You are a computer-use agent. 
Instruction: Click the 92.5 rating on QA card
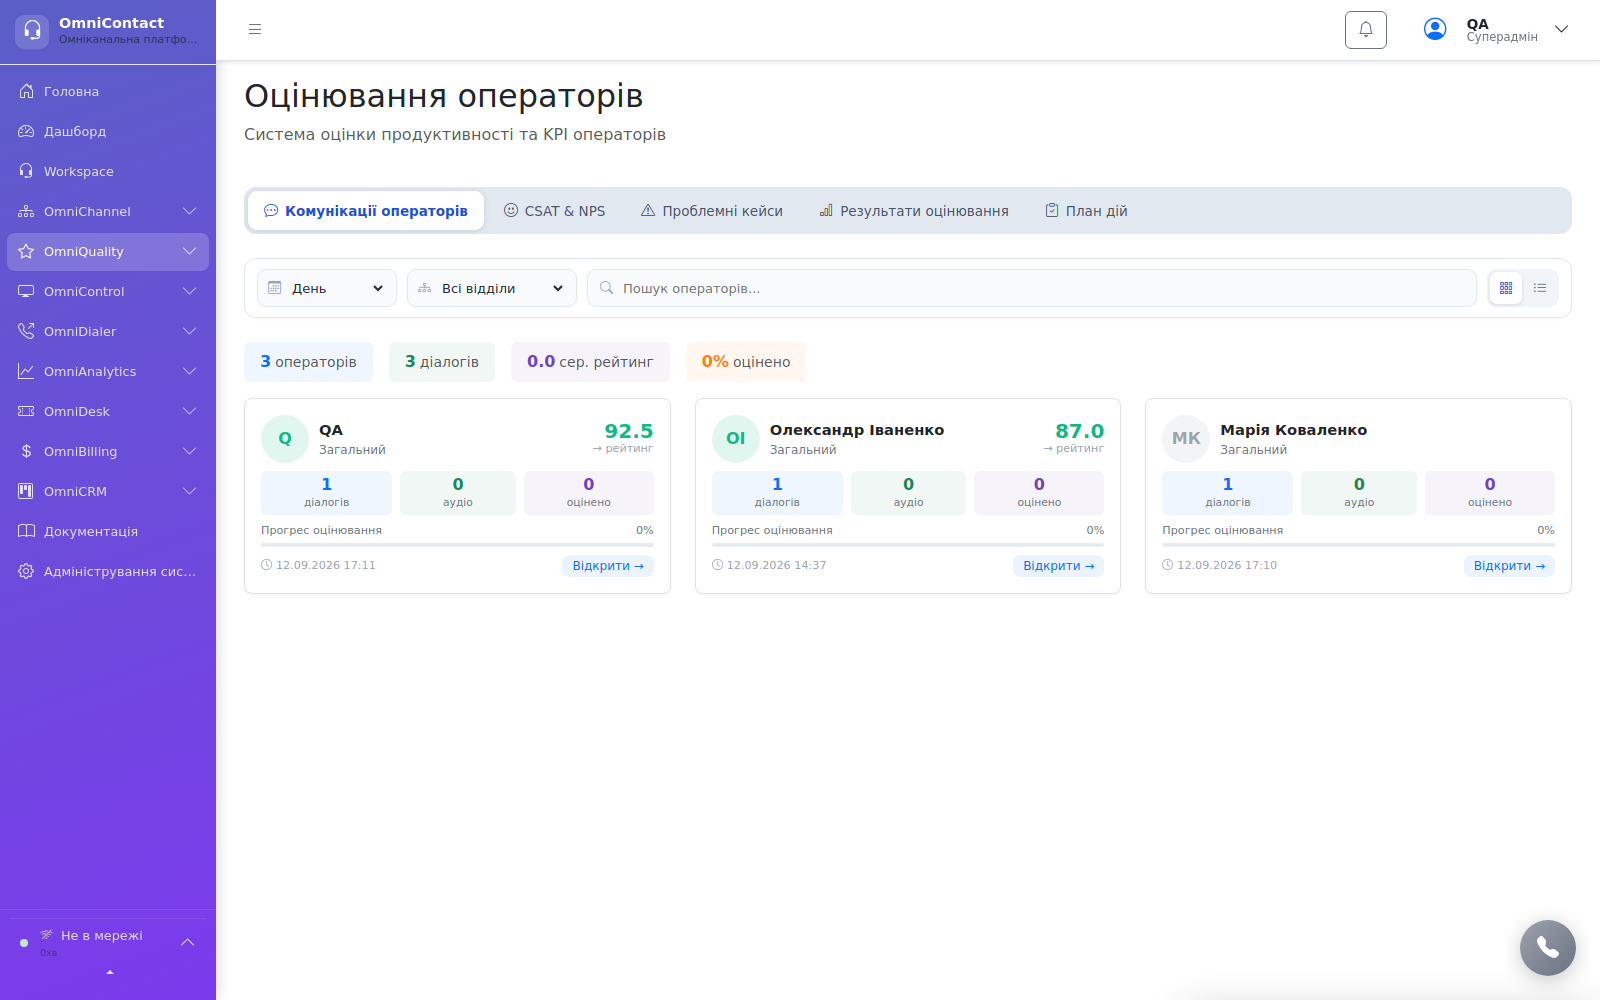(x=629, y=431)
